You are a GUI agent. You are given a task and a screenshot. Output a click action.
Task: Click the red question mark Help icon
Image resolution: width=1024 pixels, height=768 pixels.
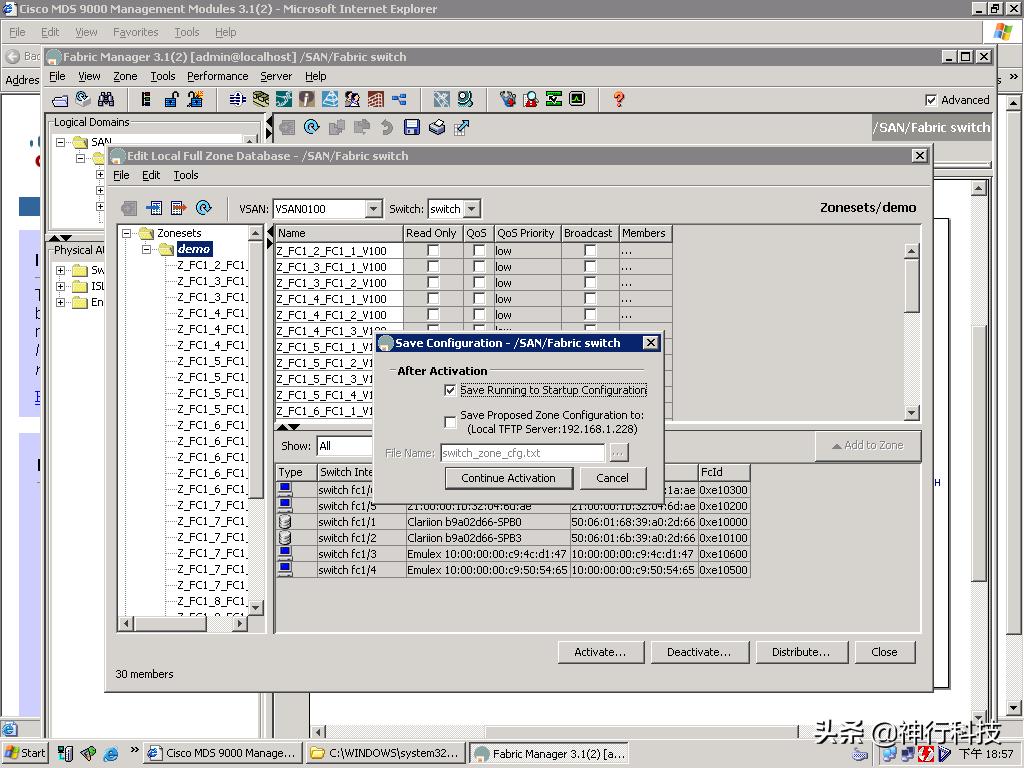pyautogui.click(x=618, y=99)
